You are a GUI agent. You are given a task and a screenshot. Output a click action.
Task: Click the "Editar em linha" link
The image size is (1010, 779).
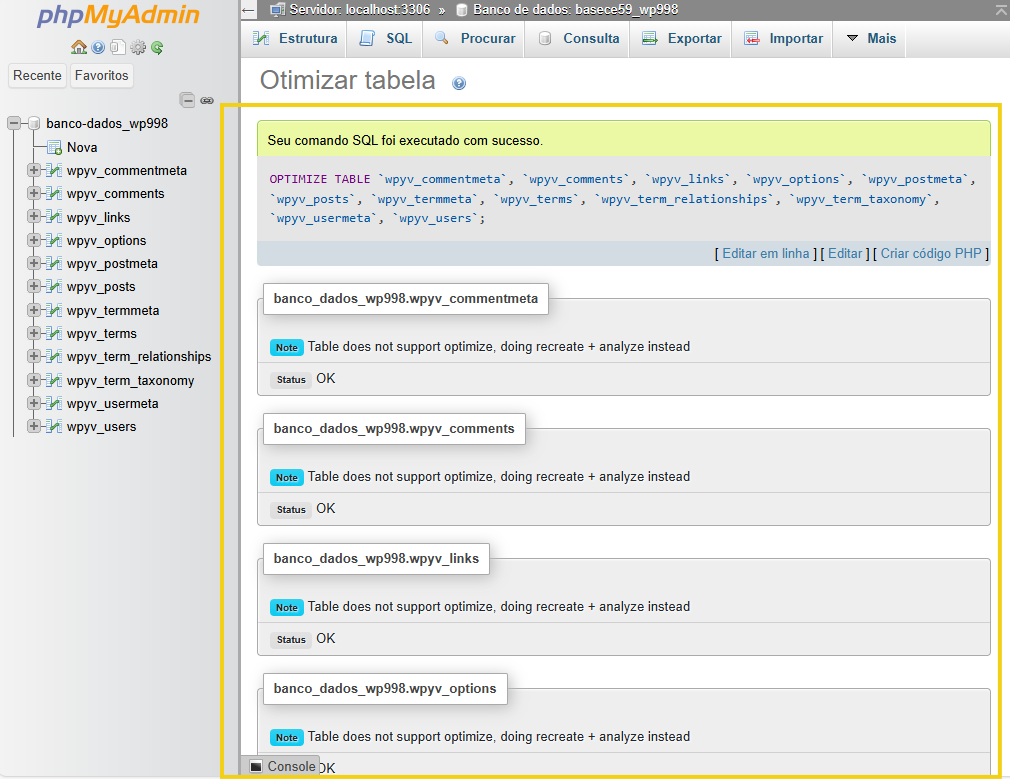coord(764,253)
